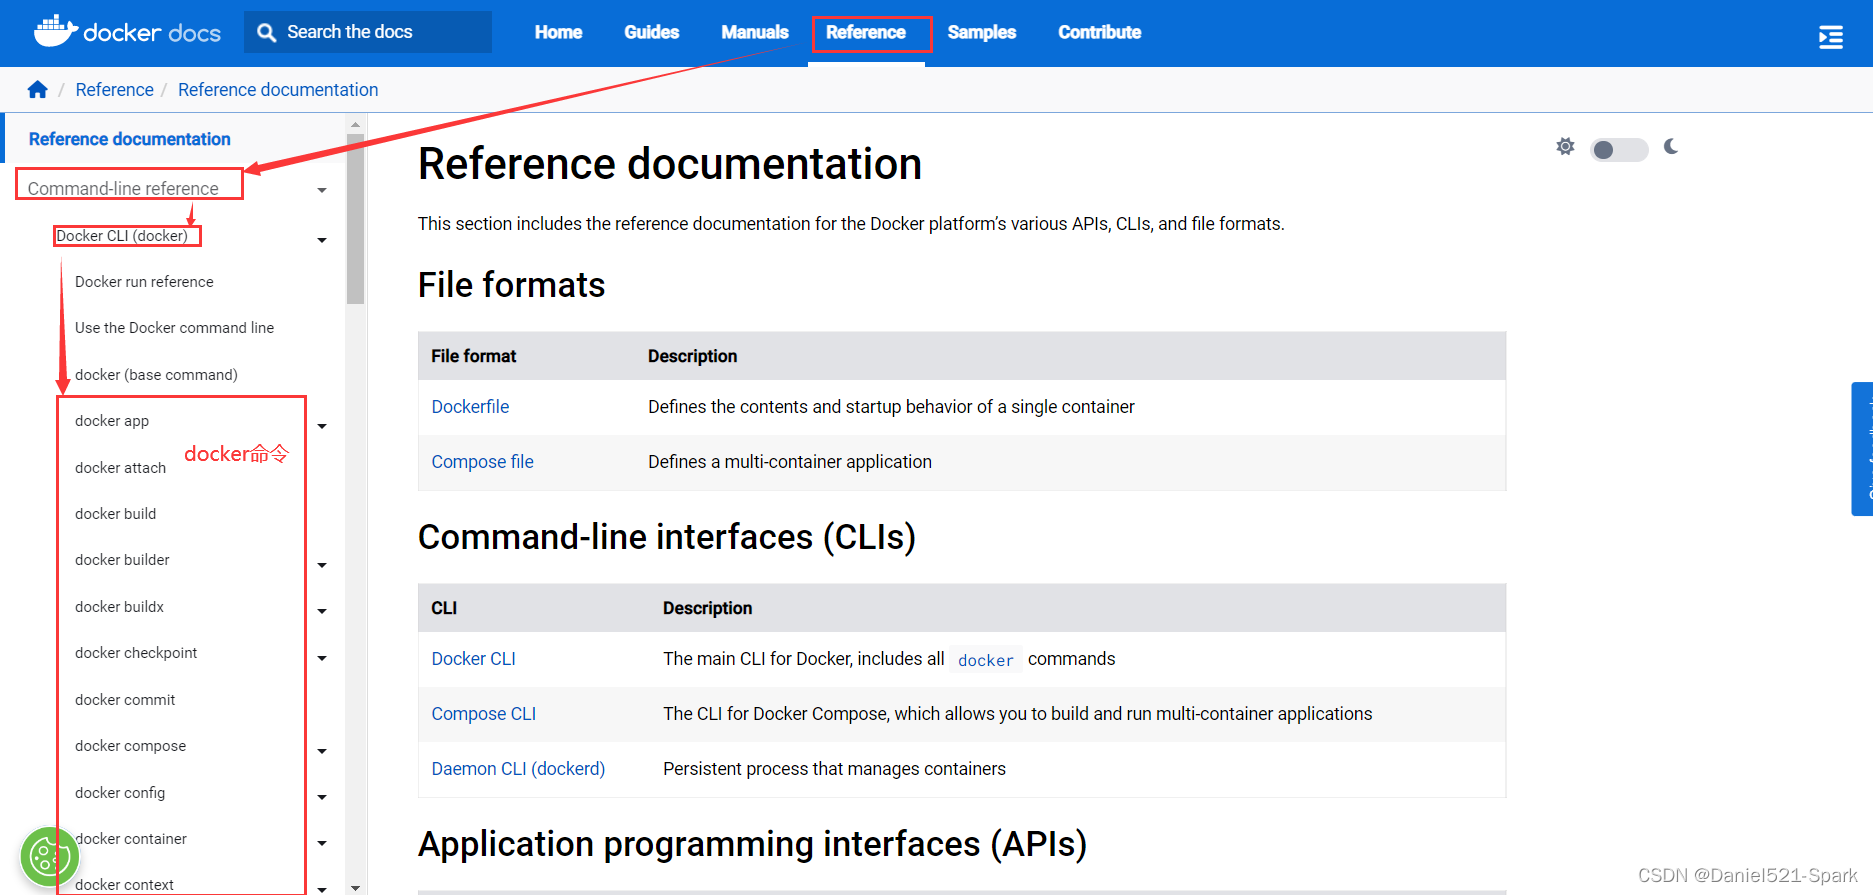Select Docker CLI (docker) sidebar item
Image resolution: width=1873 pixels, height=895 pixels.
(122, 236)
